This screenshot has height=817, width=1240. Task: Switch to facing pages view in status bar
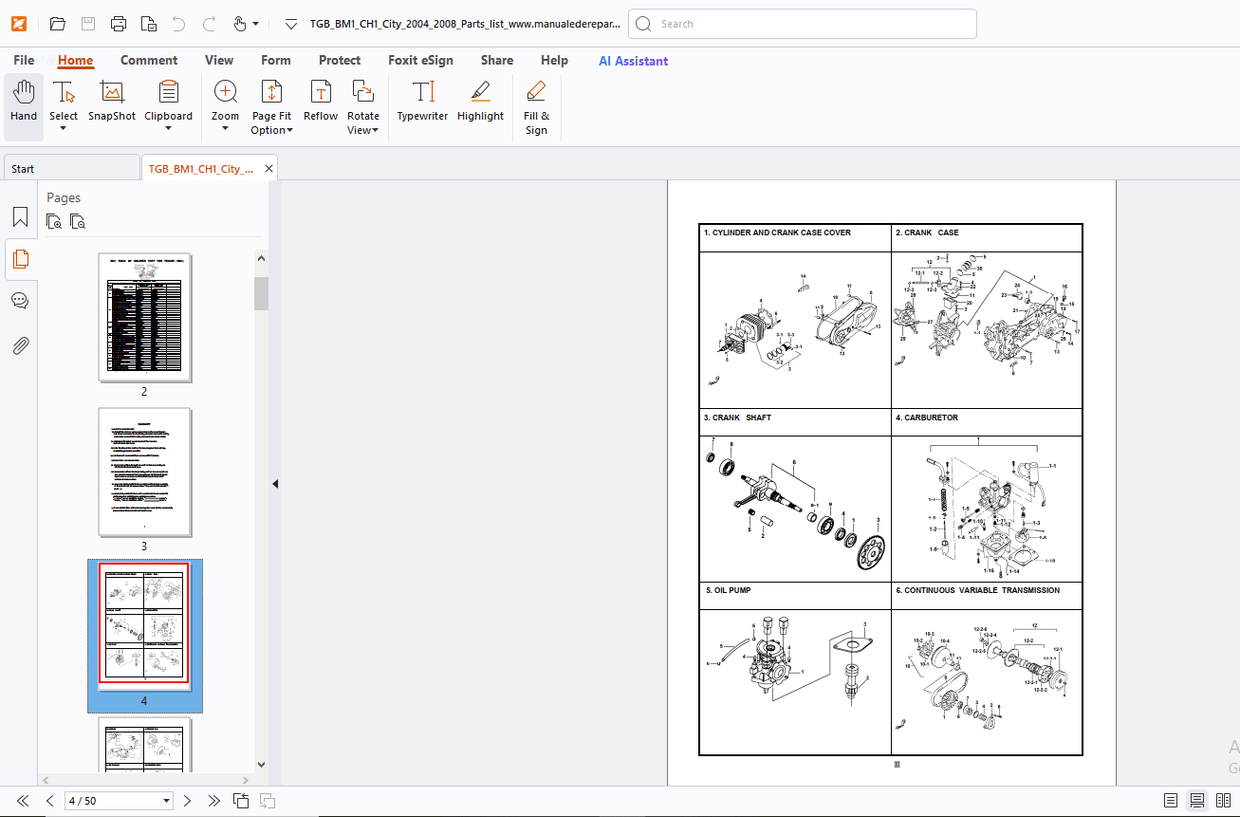(1223, 801)
